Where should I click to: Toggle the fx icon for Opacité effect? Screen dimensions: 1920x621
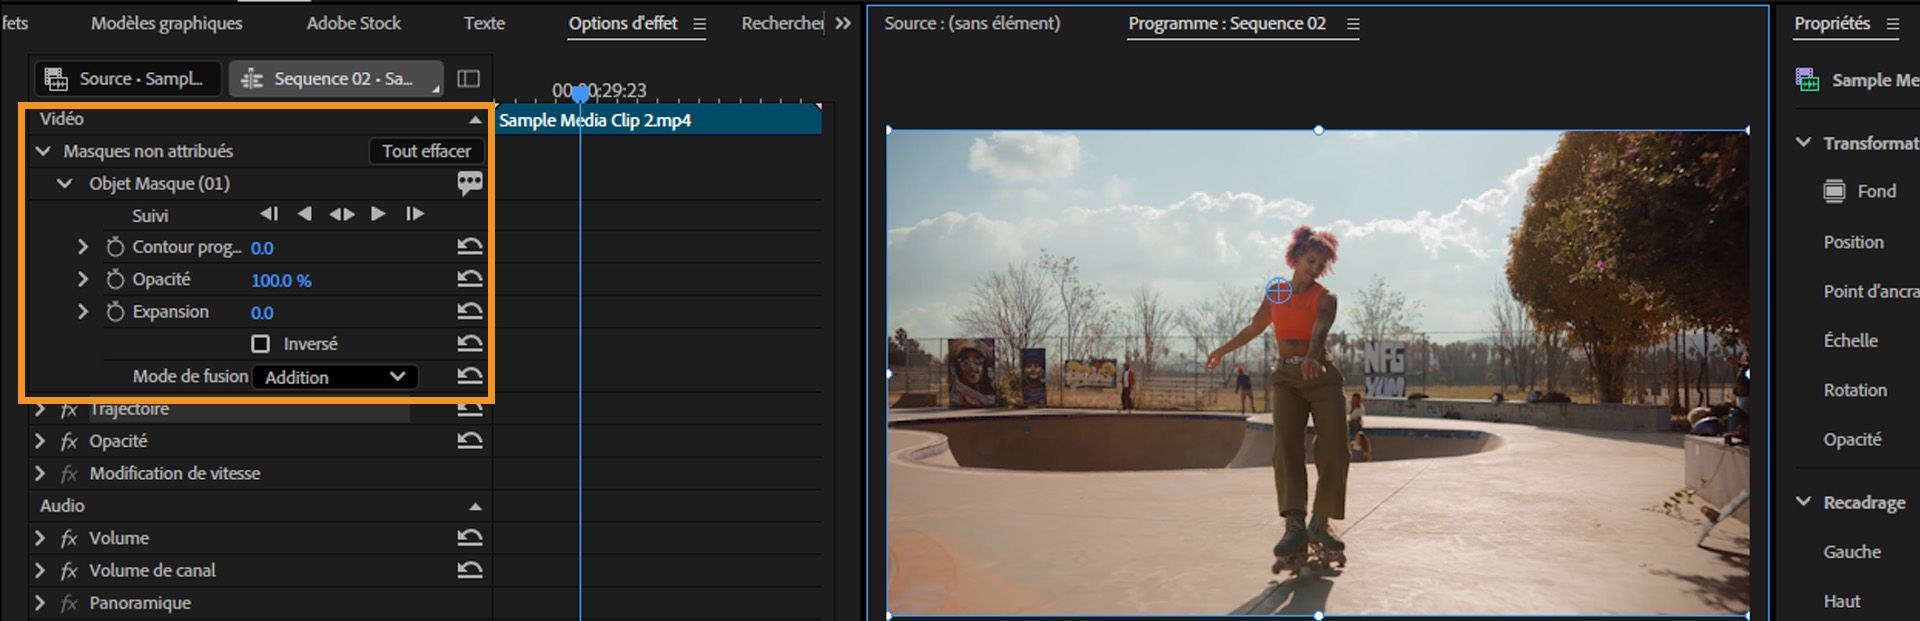coord(69,441)
